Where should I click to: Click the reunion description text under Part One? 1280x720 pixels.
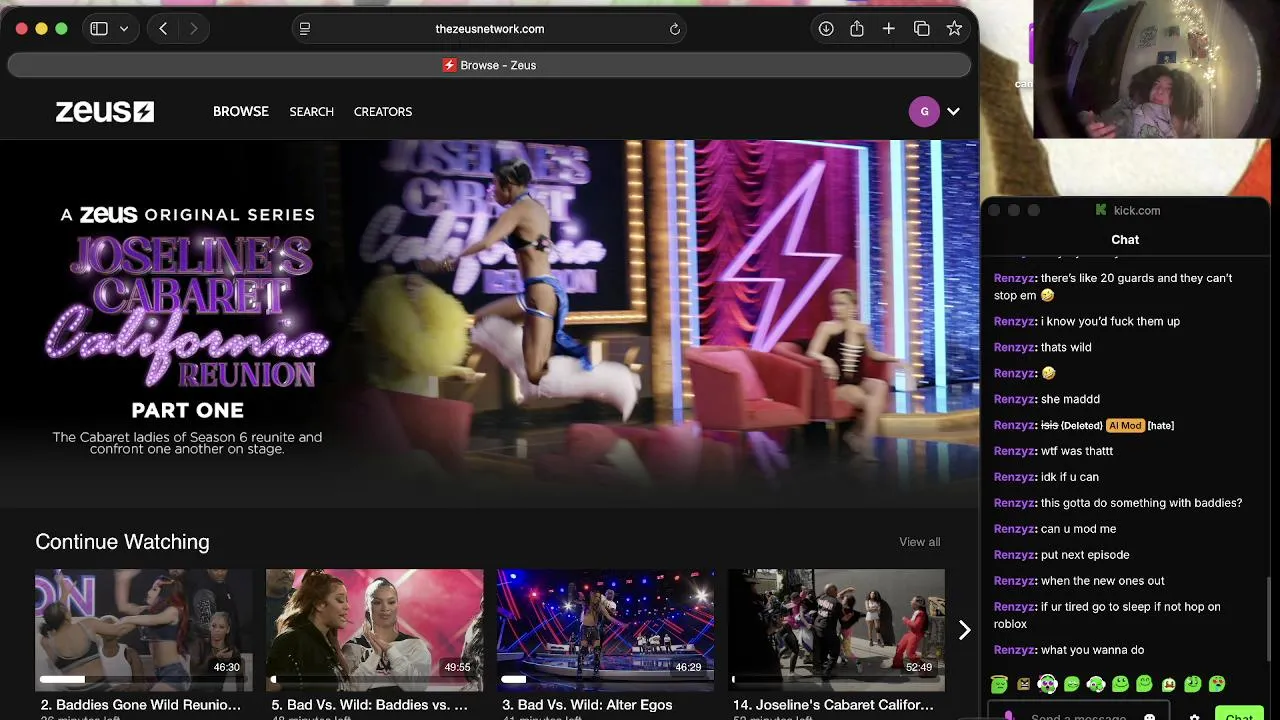(x=187, y=443)
